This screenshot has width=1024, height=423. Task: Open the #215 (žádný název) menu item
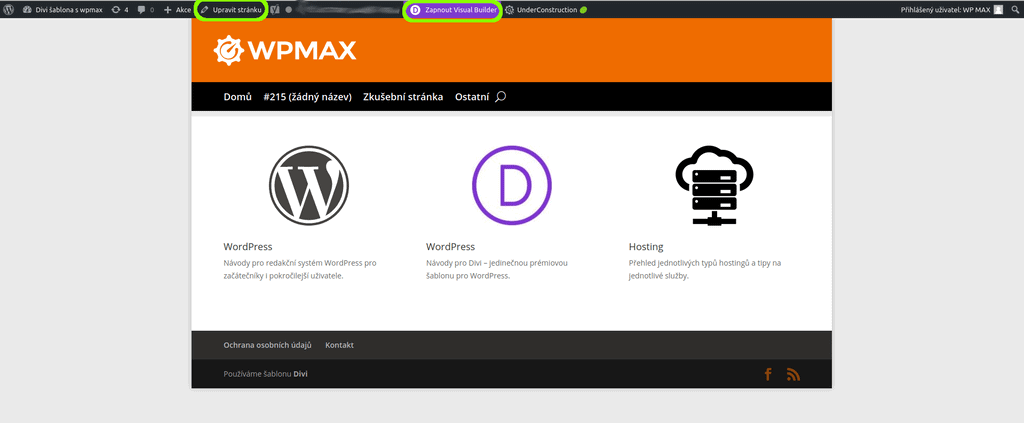(308, 97)
